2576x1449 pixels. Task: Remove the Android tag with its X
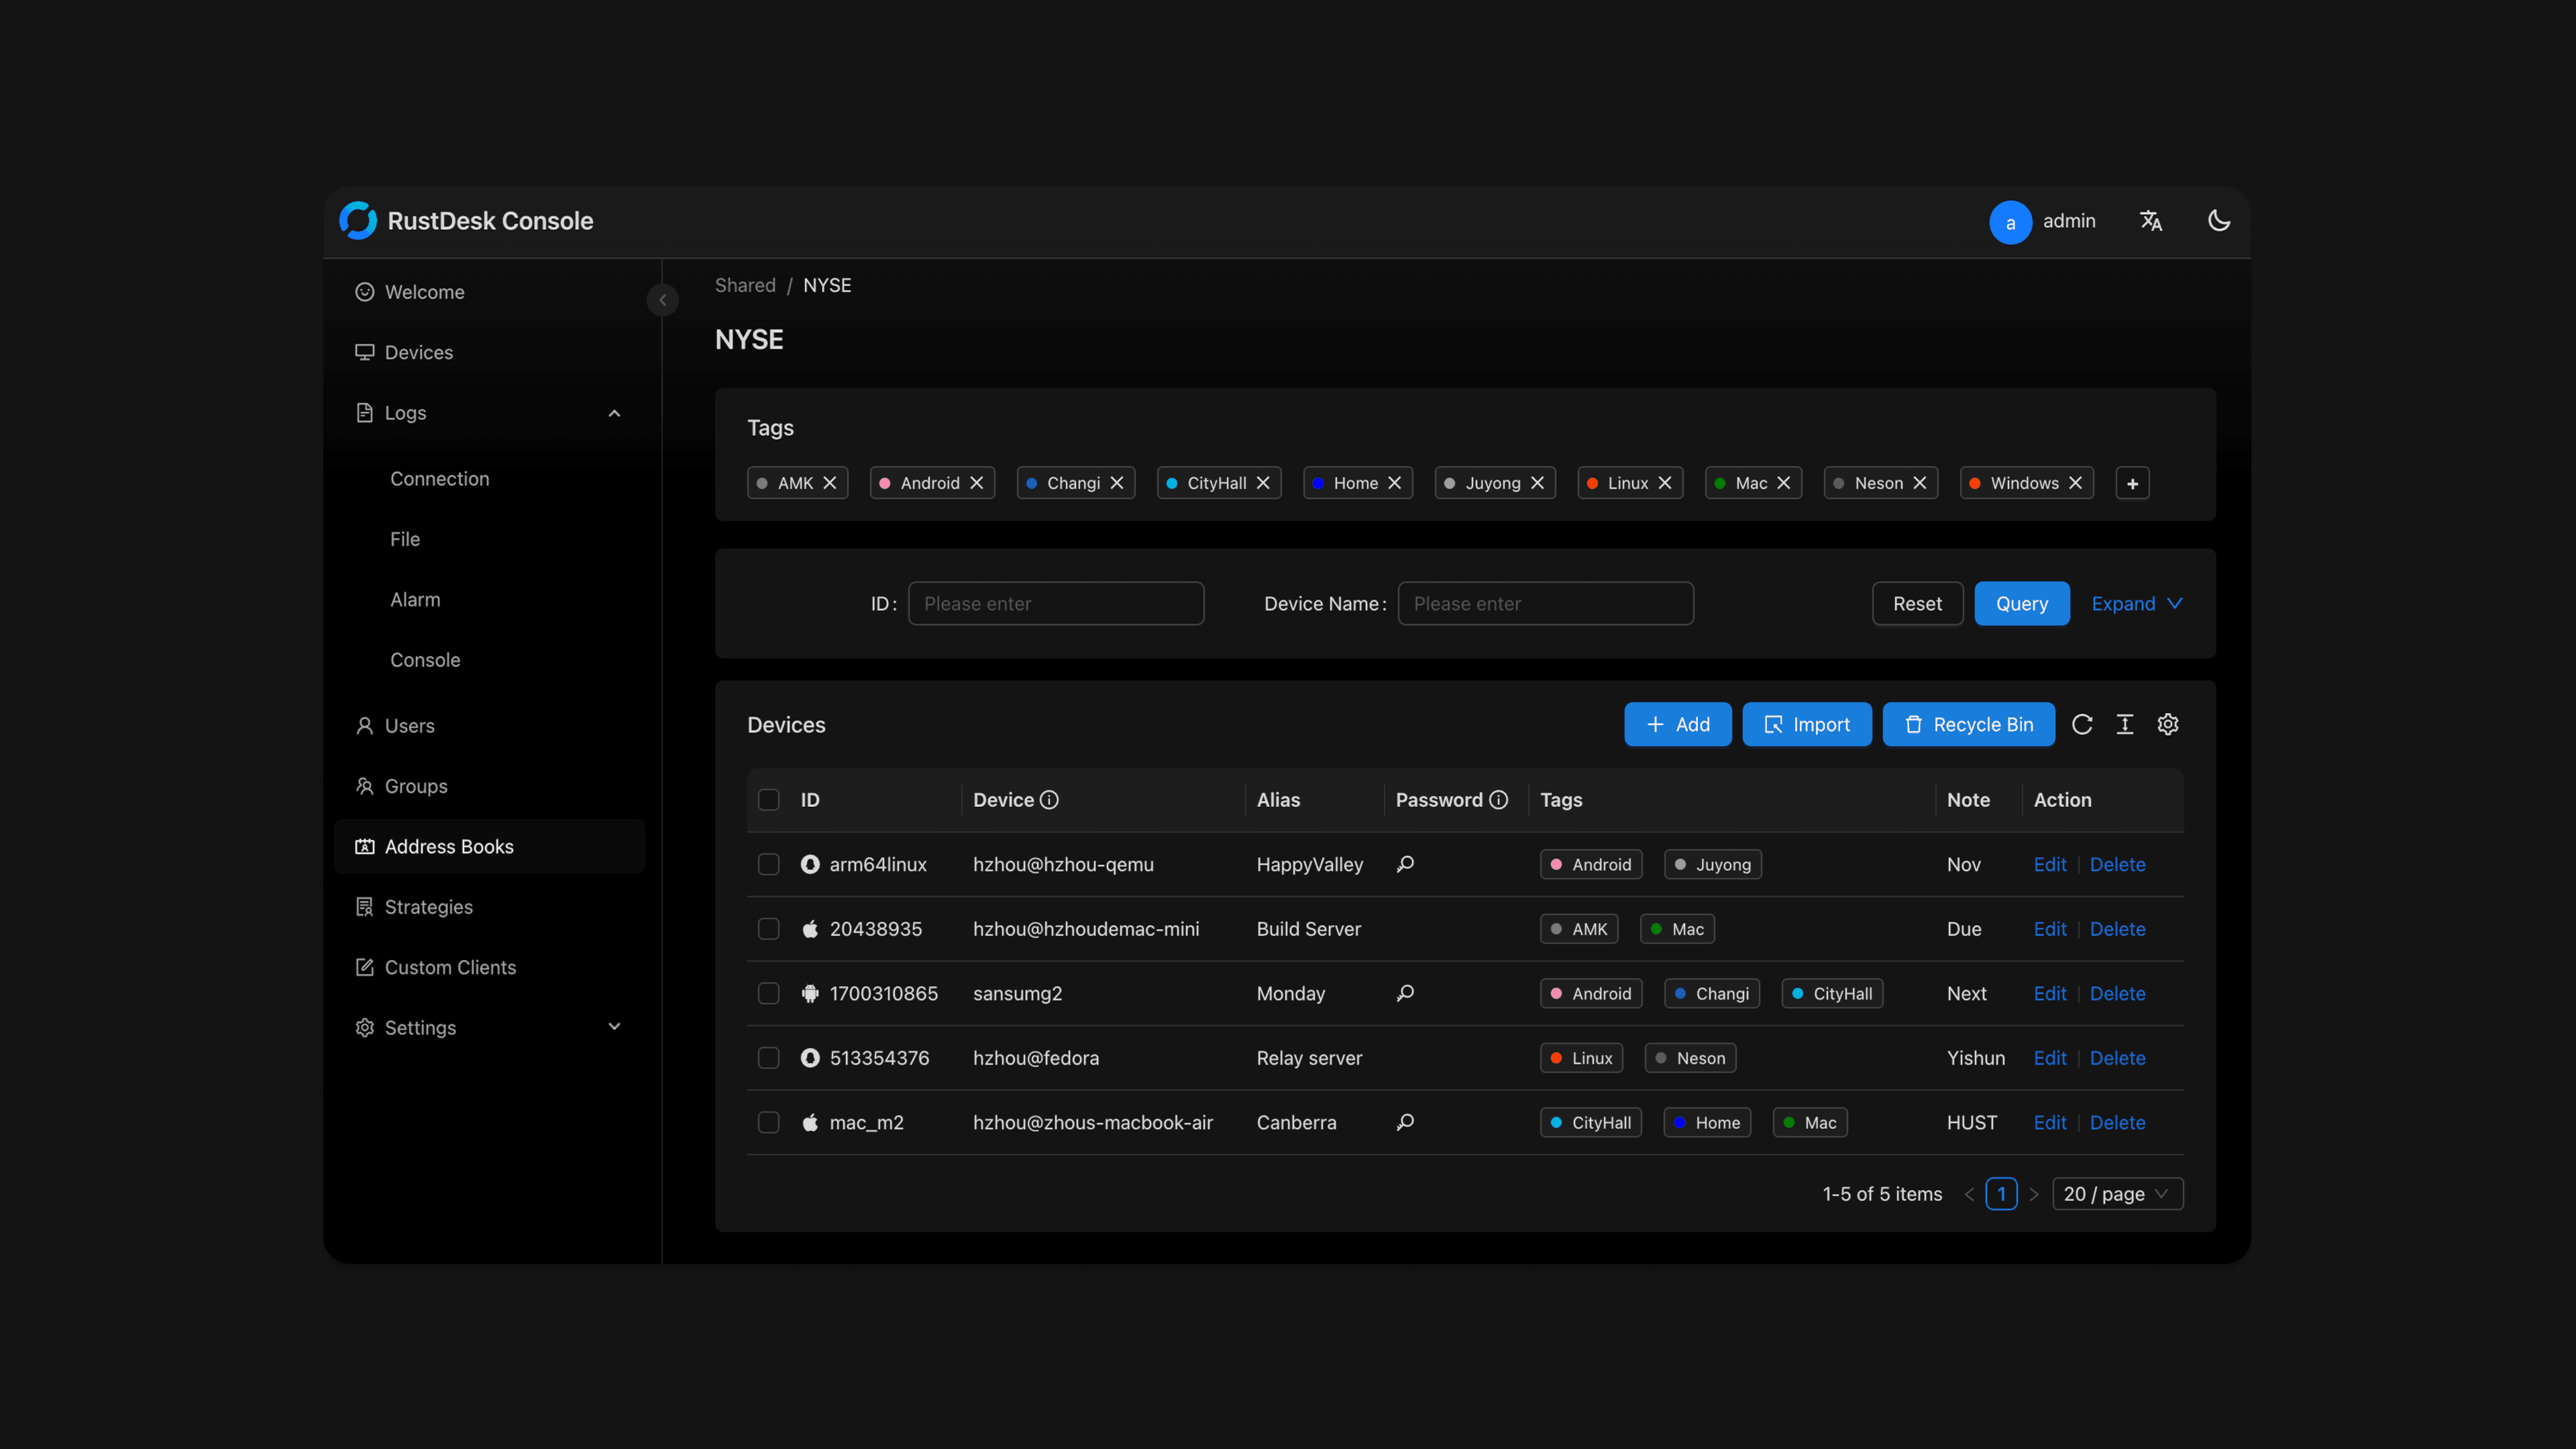(x=977, y=483)
